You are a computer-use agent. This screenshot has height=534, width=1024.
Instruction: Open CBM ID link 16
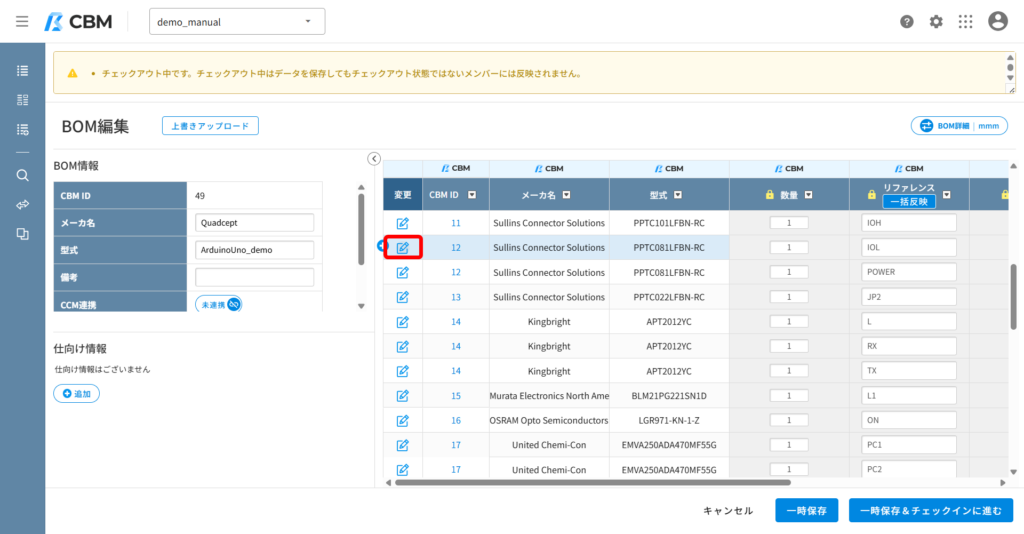(456, 420)
